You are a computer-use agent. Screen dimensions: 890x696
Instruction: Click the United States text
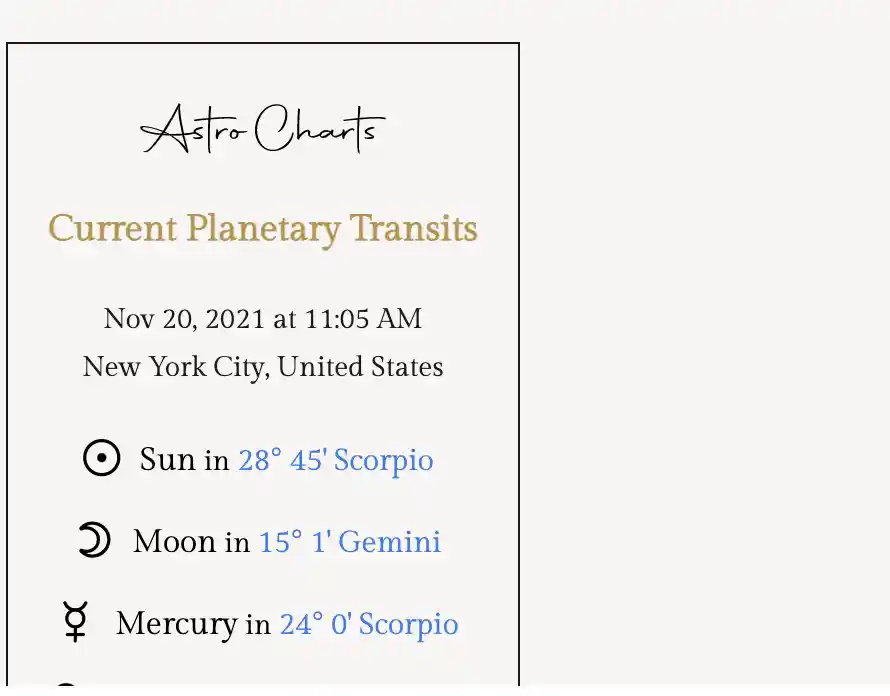point(360,366)
